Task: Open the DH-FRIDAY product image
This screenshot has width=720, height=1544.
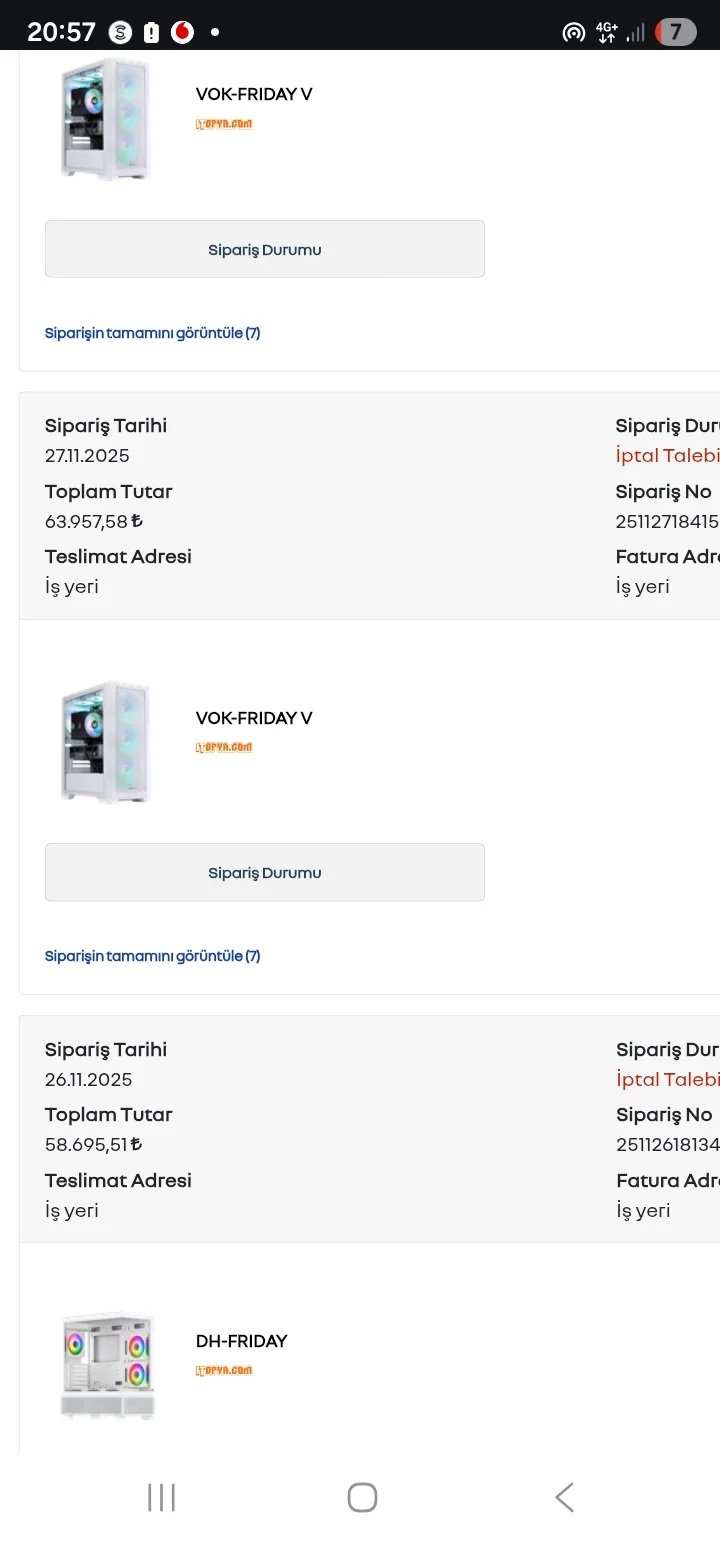Action: [105, 1364]
